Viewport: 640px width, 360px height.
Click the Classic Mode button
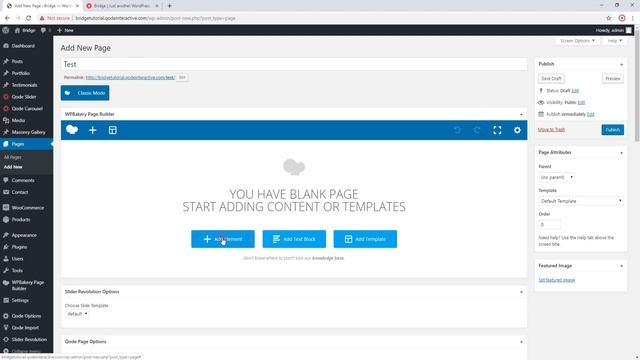coord(85,93)
